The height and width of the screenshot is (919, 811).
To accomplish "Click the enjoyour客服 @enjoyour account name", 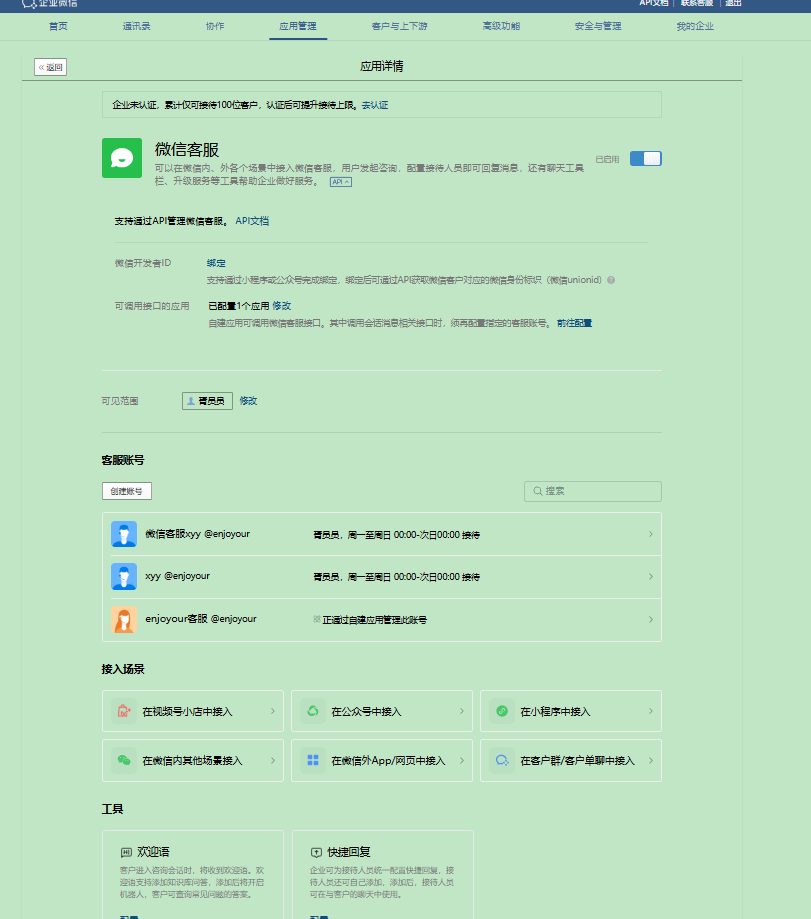I will coord(201,619).
